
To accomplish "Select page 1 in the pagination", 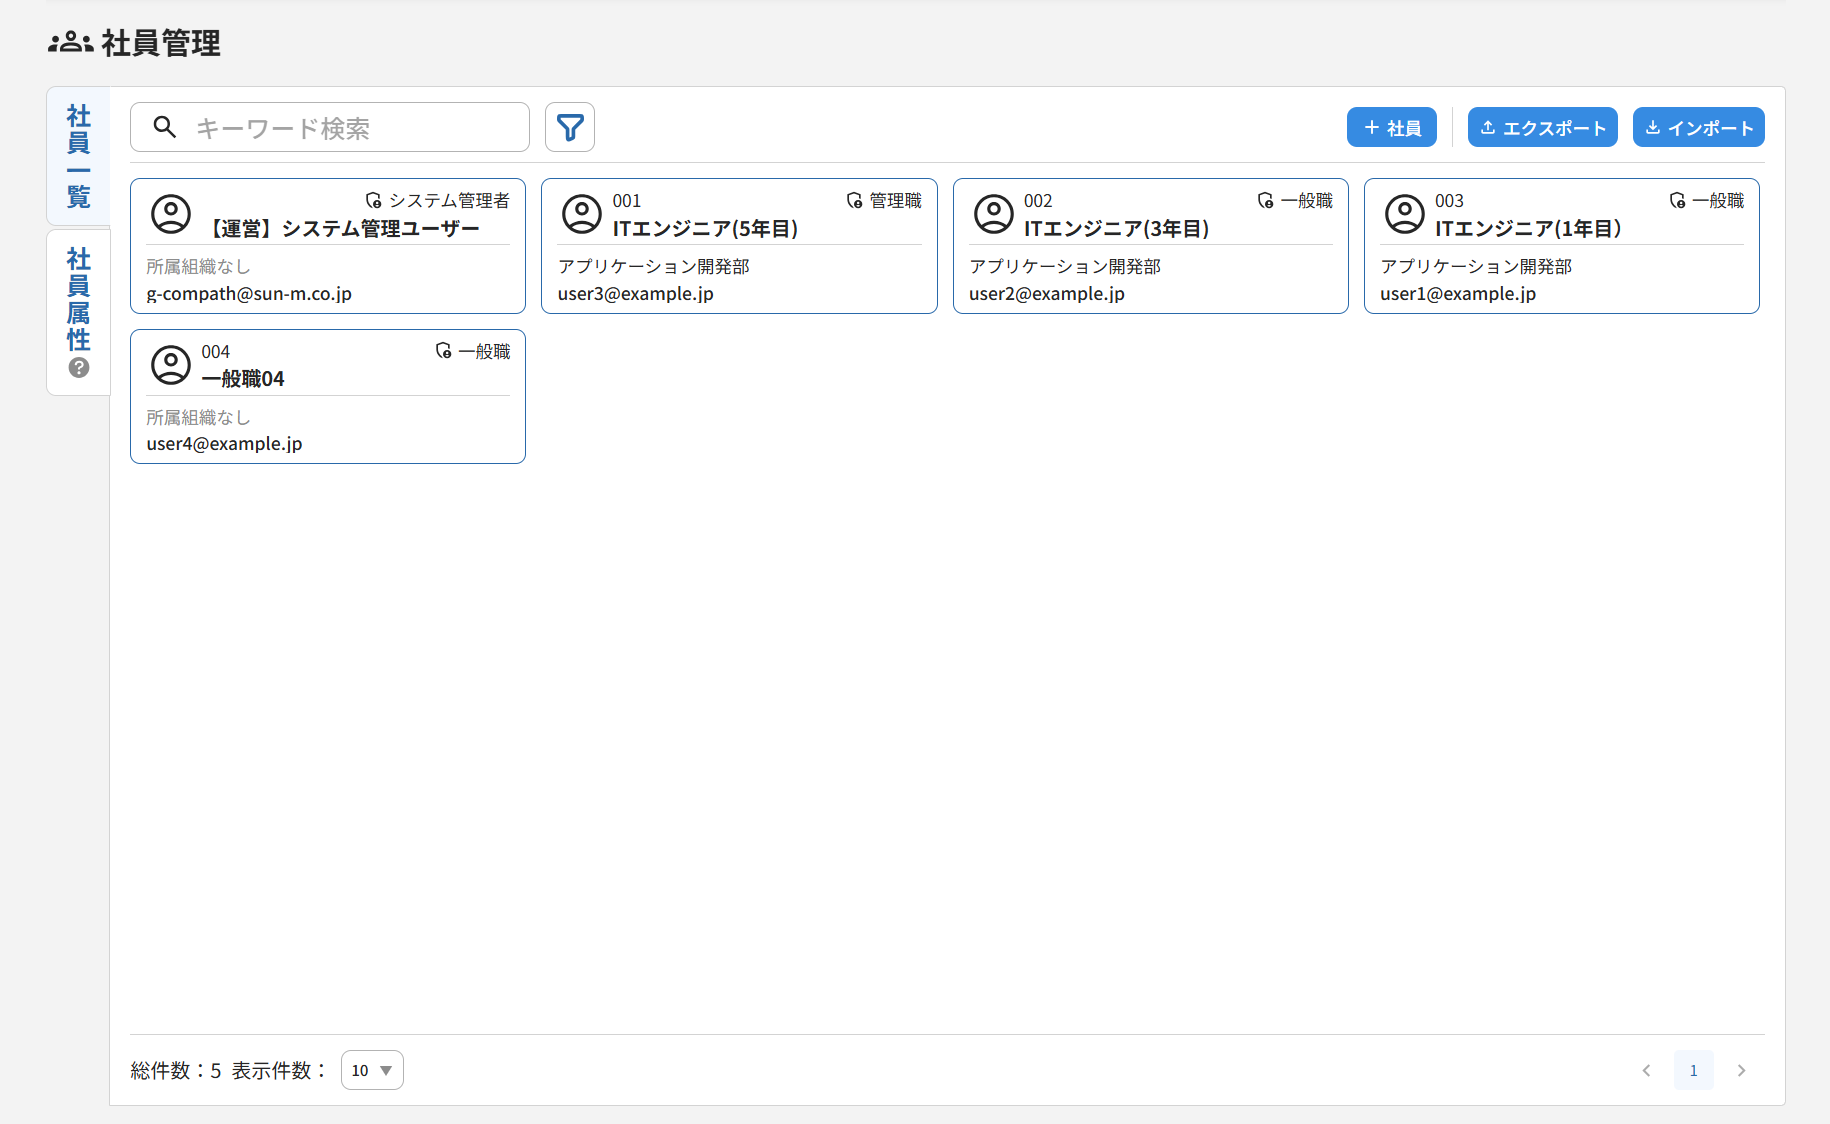I will click(1693, 1070).
